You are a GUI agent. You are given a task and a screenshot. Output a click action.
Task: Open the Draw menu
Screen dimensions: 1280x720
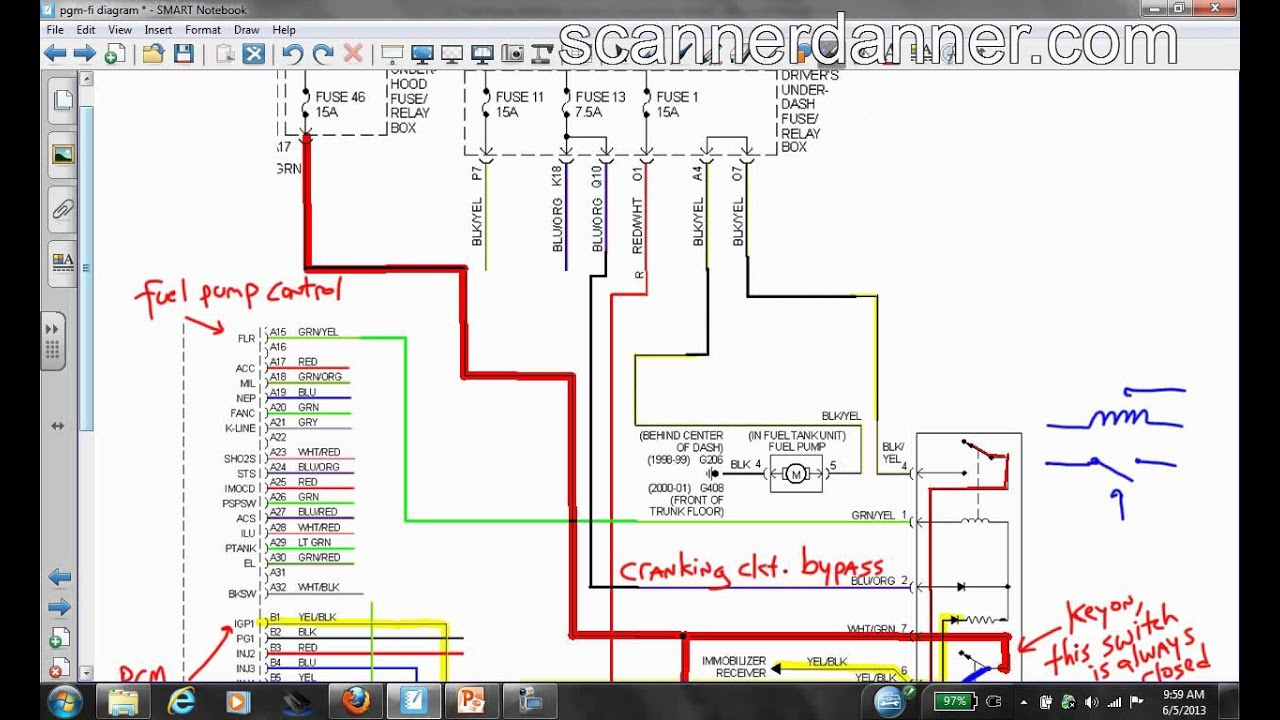[x=246, y=30]
